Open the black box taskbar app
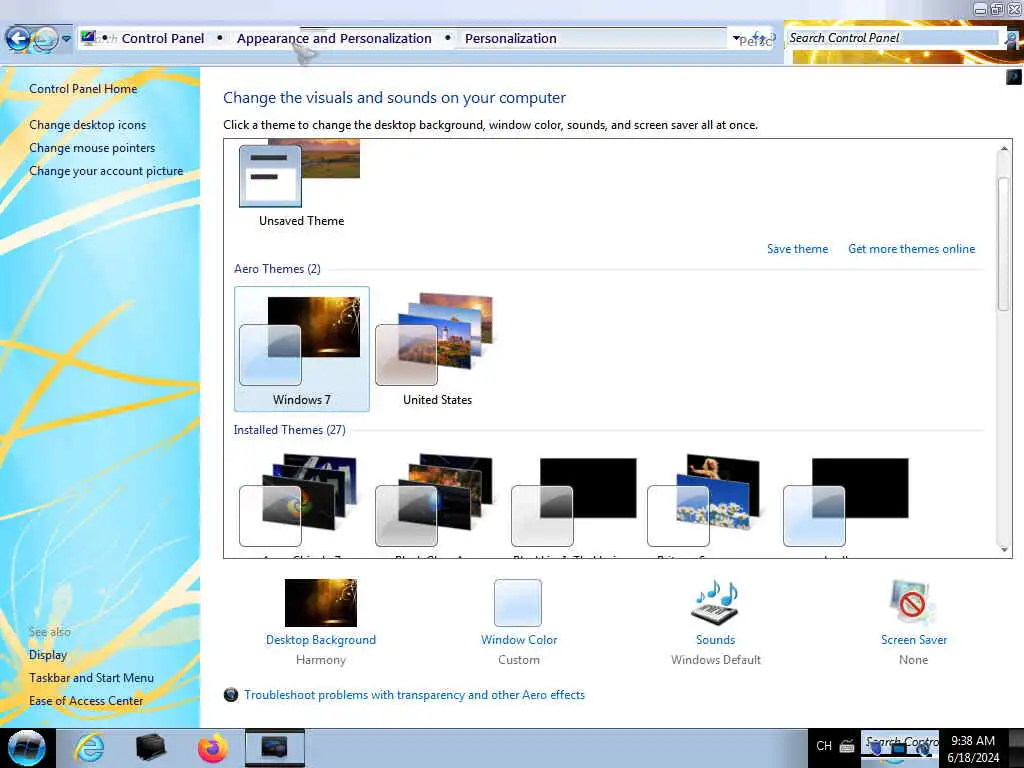 click(x=150, y=748)
